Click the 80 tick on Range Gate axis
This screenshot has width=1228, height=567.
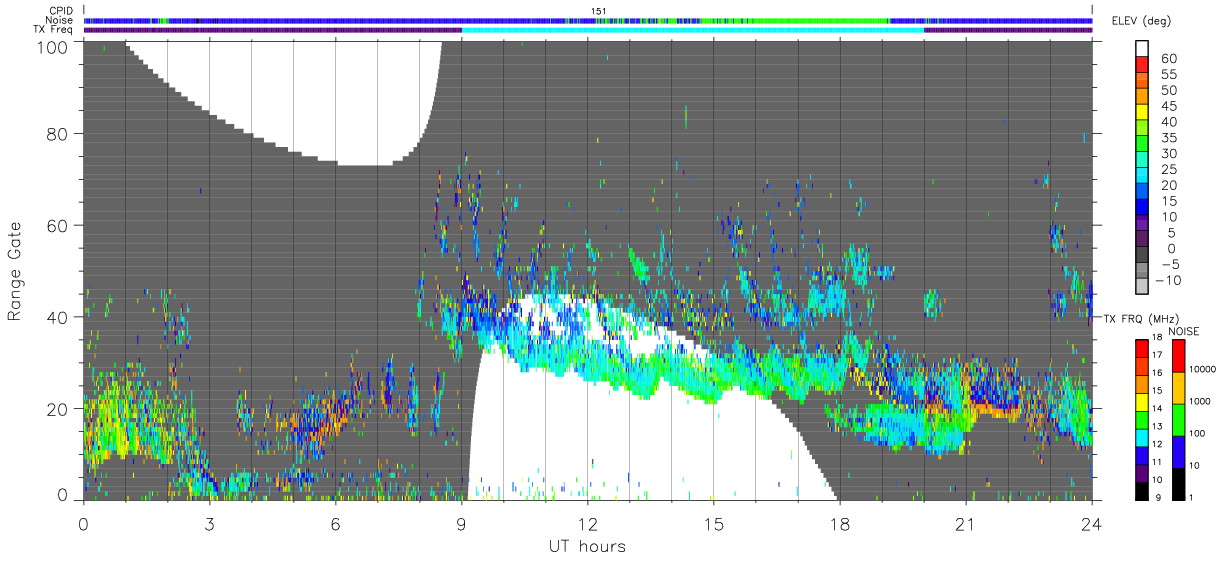click(57, 133)
